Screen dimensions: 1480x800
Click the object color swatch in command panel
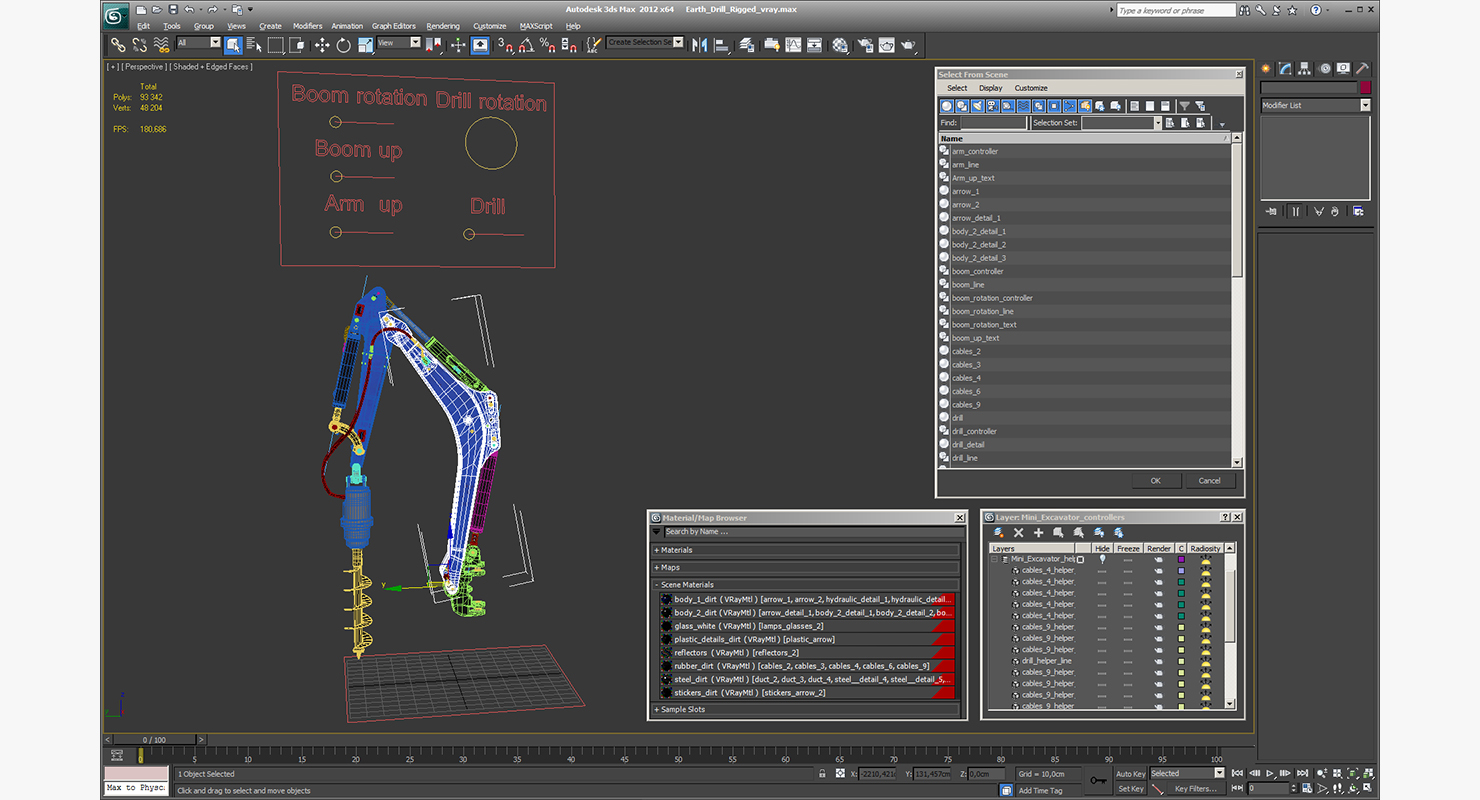pos(1365,88)
